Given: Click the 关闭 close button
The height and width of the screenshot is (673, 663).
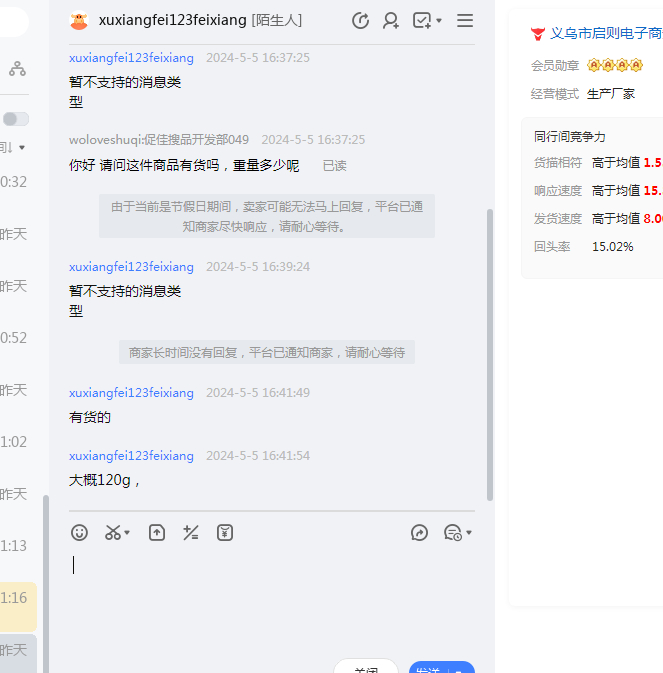Looking at the screenshot, I should point(366,668).
